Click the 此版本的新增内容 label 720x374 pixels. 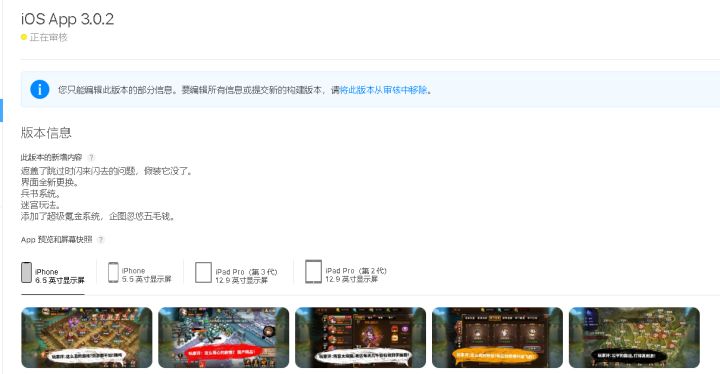[51, 157]
